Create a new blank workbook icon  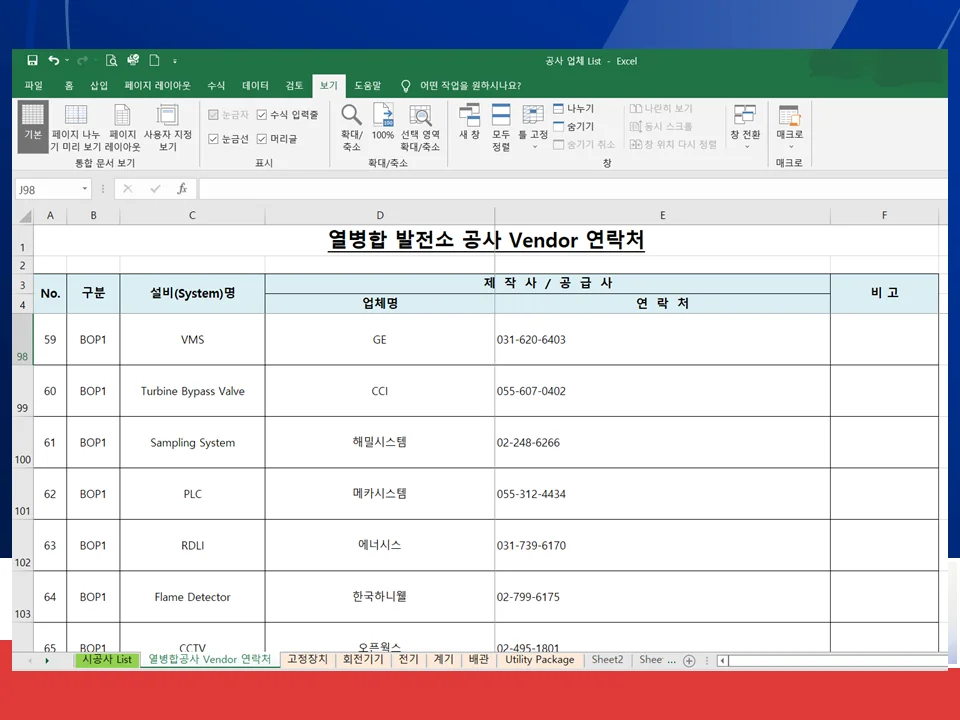click(154, 60)
